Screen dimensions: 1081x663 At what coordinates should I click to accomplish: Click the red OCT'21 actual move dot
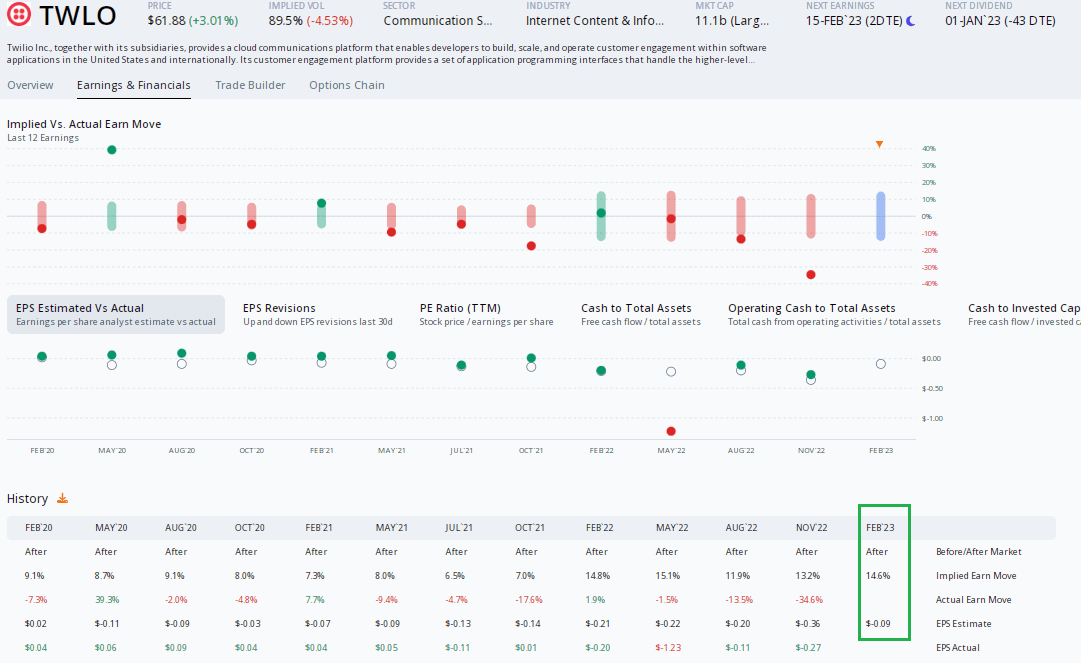531,246
